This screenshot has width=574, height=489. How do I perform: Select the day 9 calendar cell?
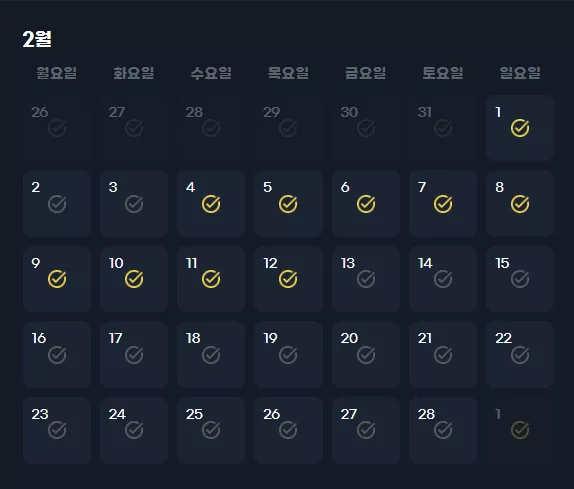pos(57,279)
